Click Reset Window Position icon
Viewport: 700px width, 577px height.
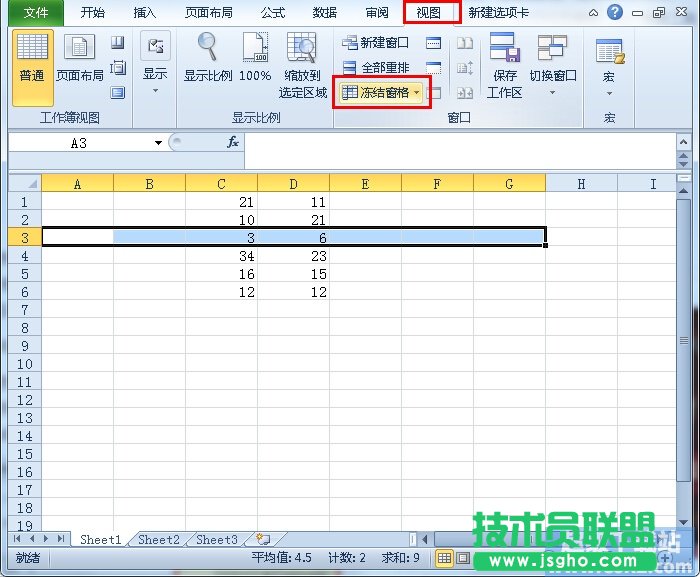click(465, 93)
